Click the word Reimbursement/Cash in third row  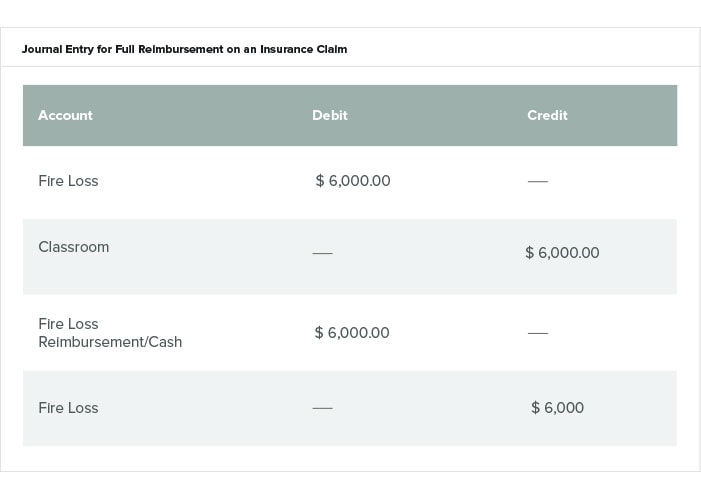pyautogui.click(x=110, y=342)
